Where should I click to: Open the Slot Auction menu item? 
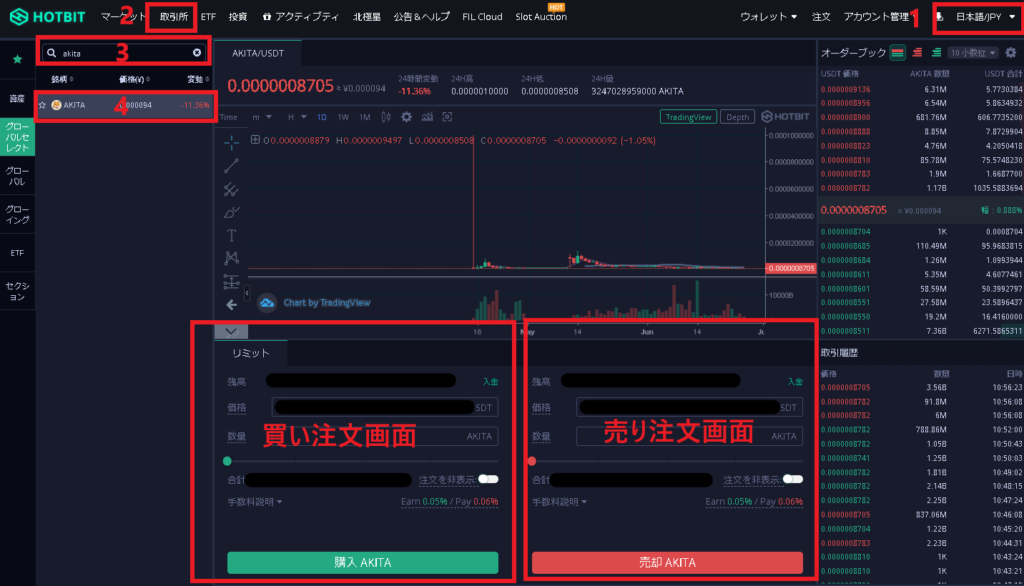pos(541,17)
